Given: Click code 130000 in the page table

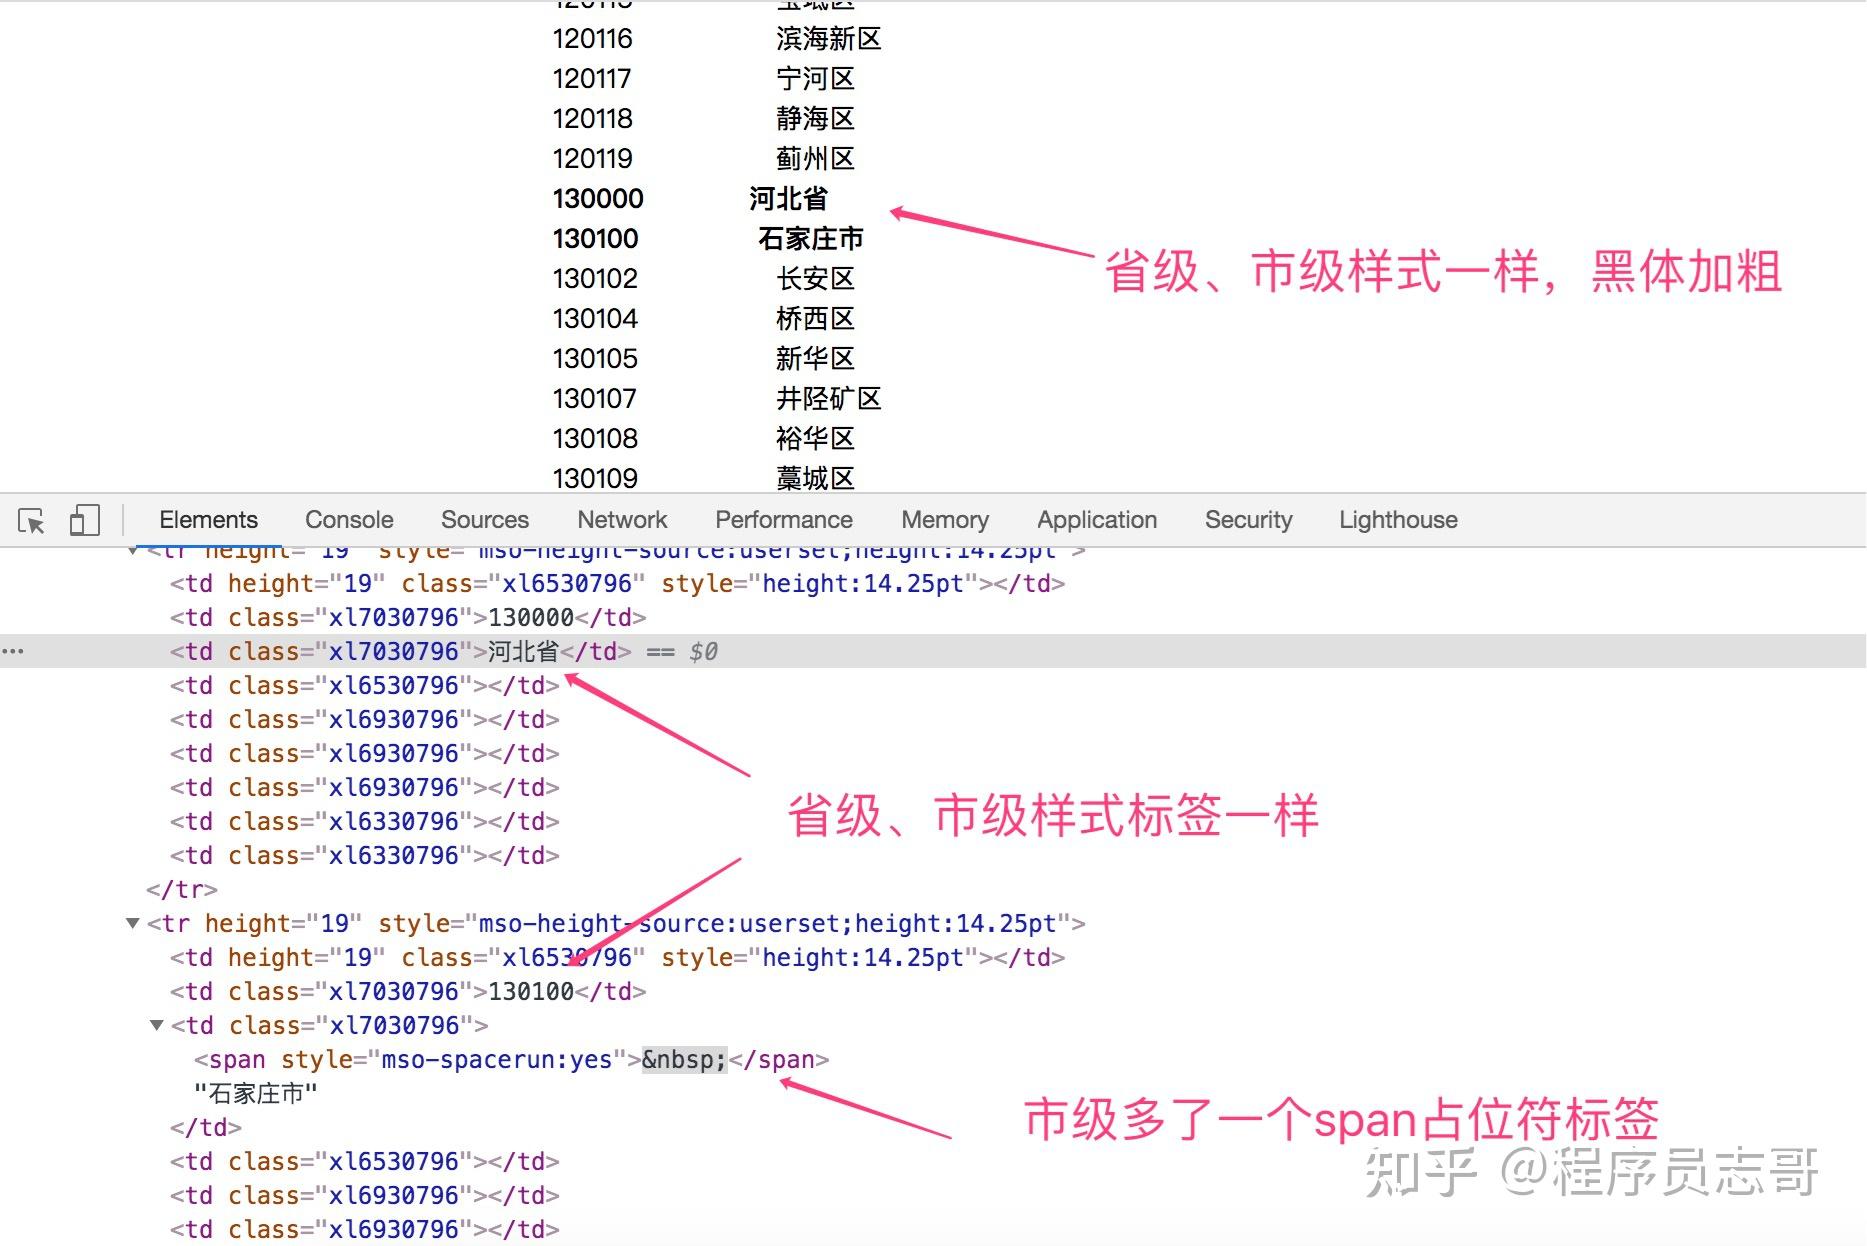Looking at the screenshot, I should point(598,198).
